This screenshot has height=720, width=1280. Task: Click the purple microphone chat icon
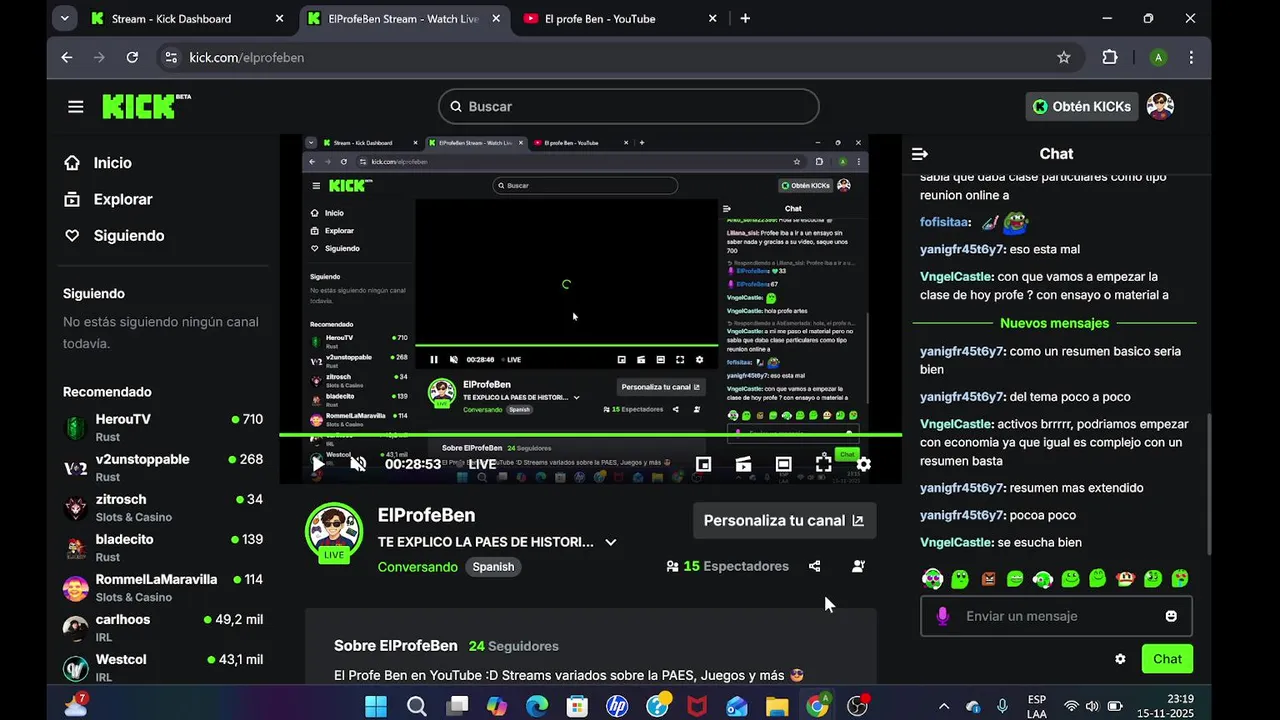tap(942, 616)
